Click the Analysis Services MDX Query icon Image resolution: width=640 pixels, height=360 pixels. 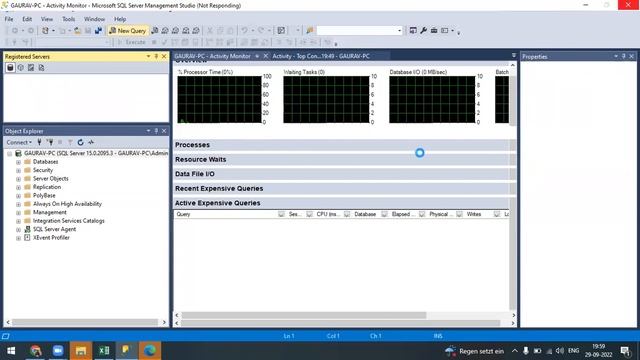point(165,31)
